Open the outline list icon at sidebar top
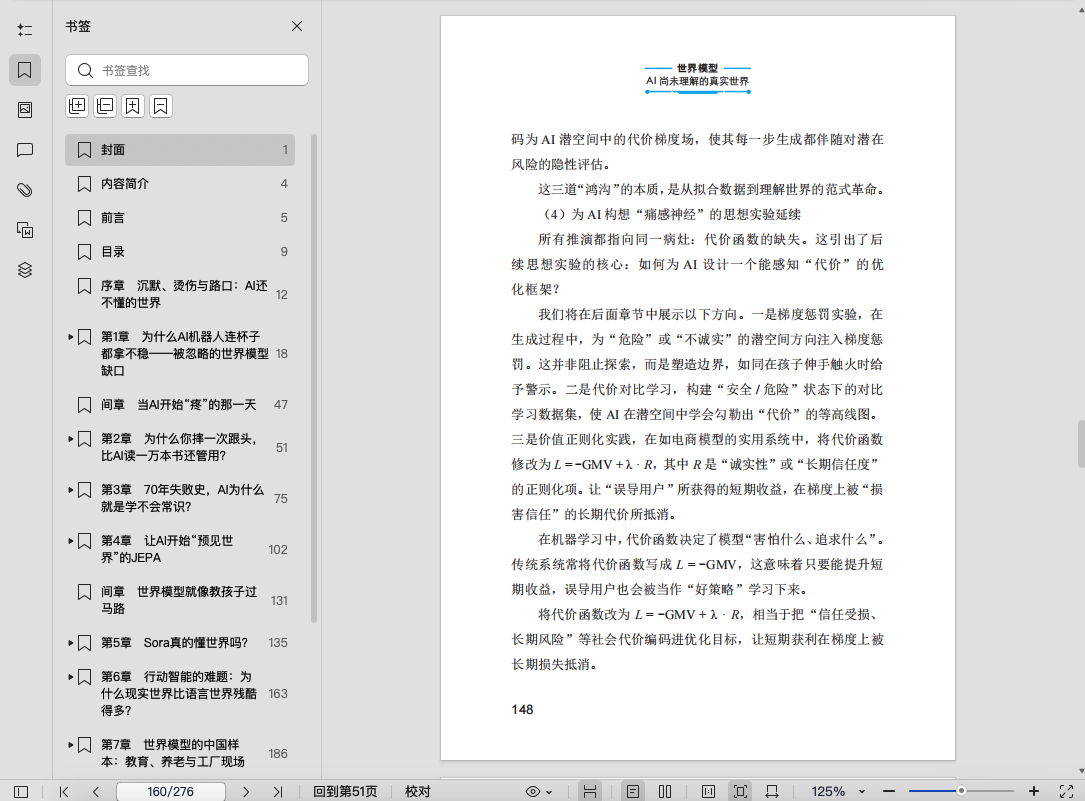This screenshot has height=801, width=1085. coord(25,30)
